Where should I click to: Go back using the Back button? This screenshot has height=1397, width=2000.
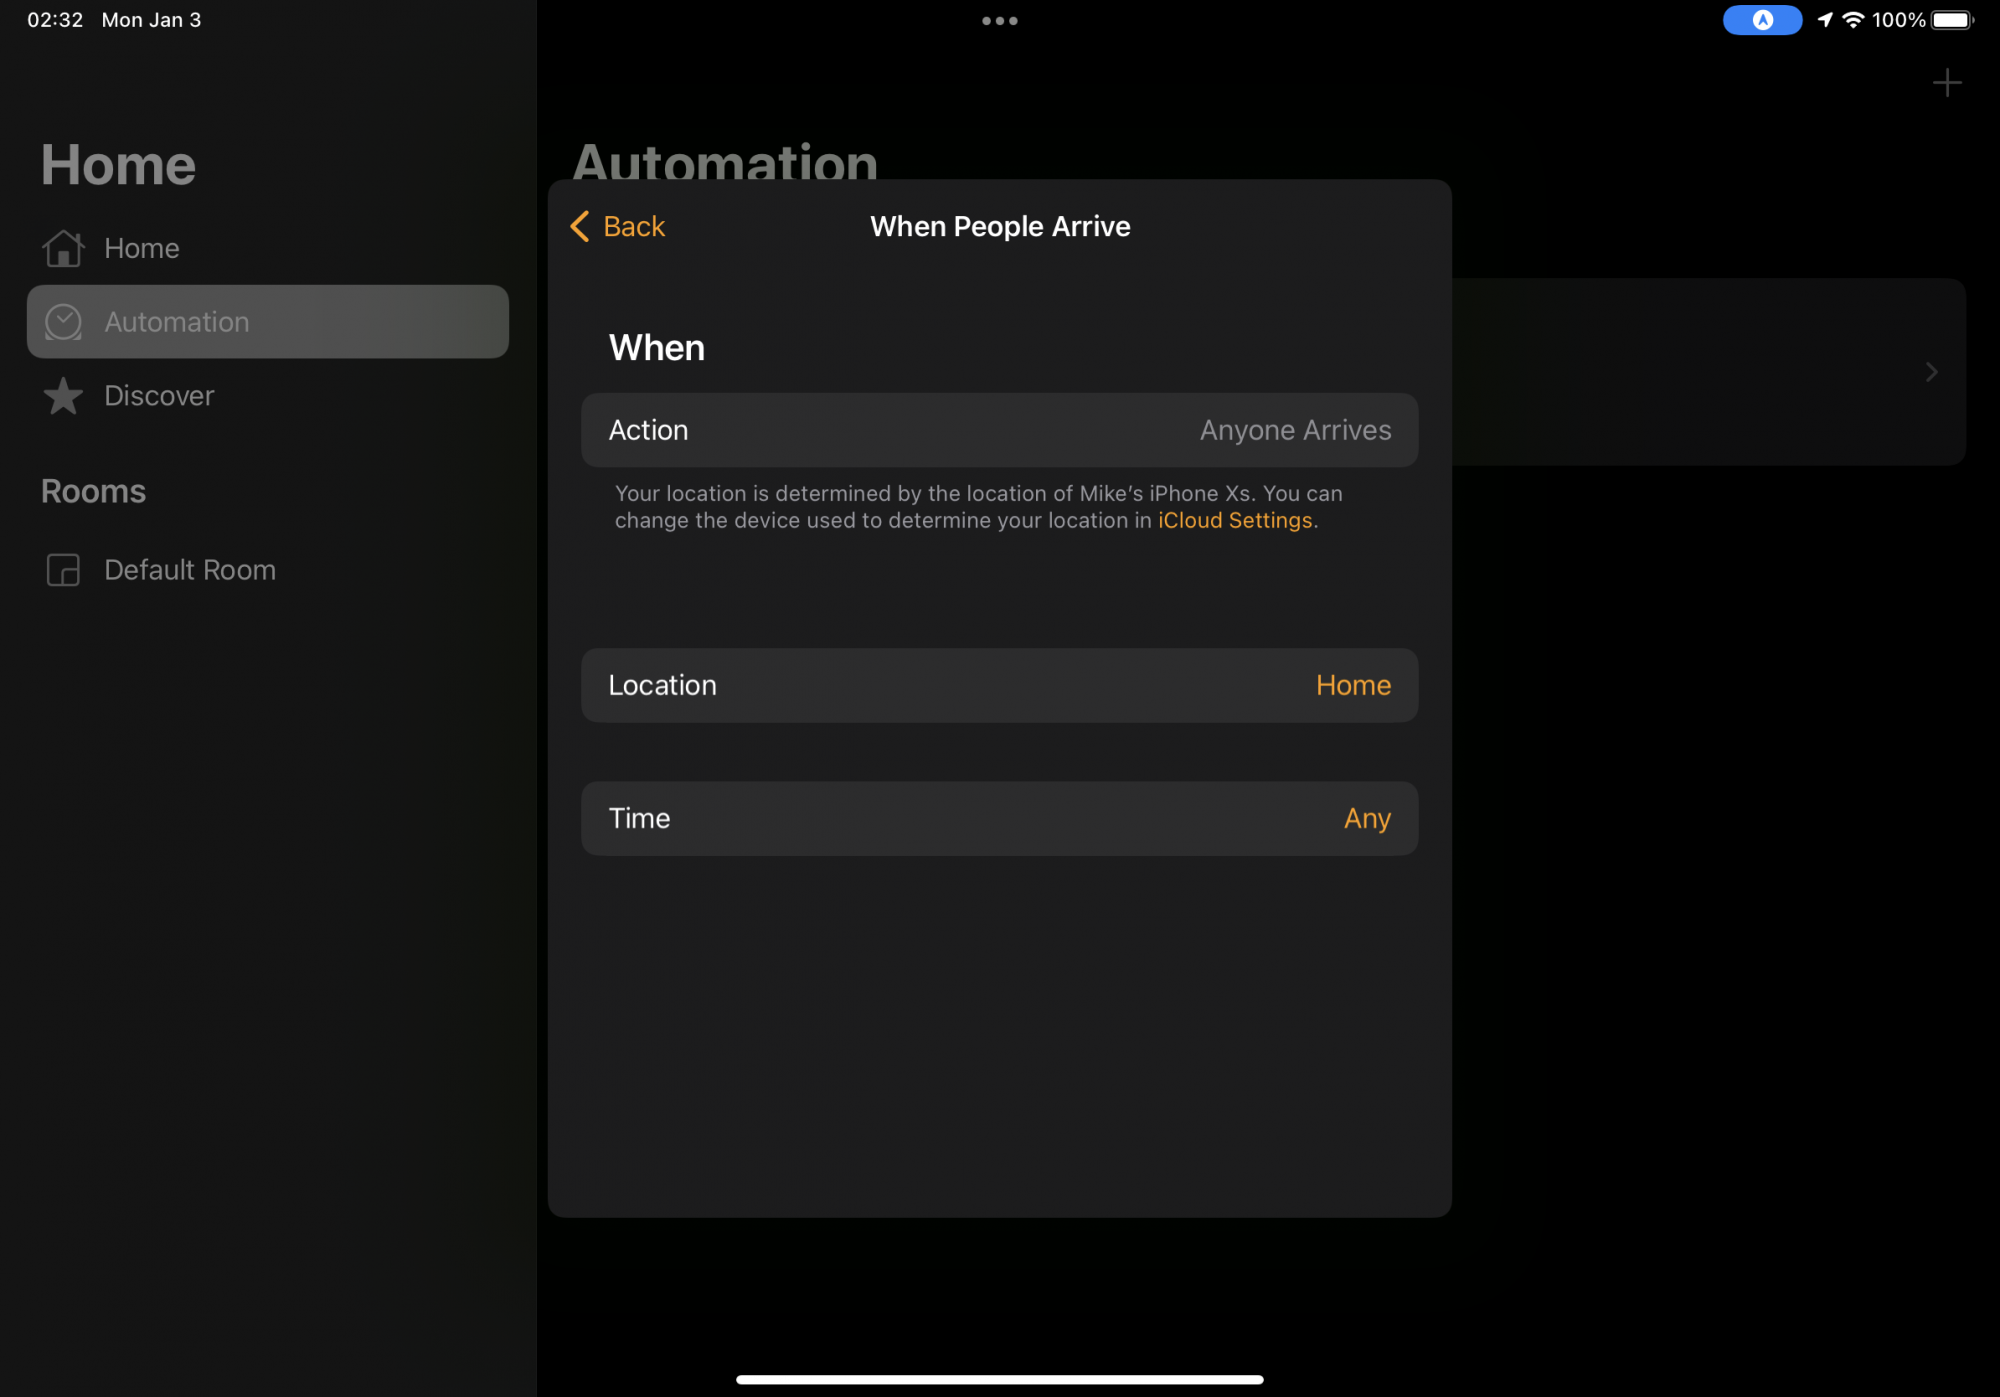coord(634,226)
